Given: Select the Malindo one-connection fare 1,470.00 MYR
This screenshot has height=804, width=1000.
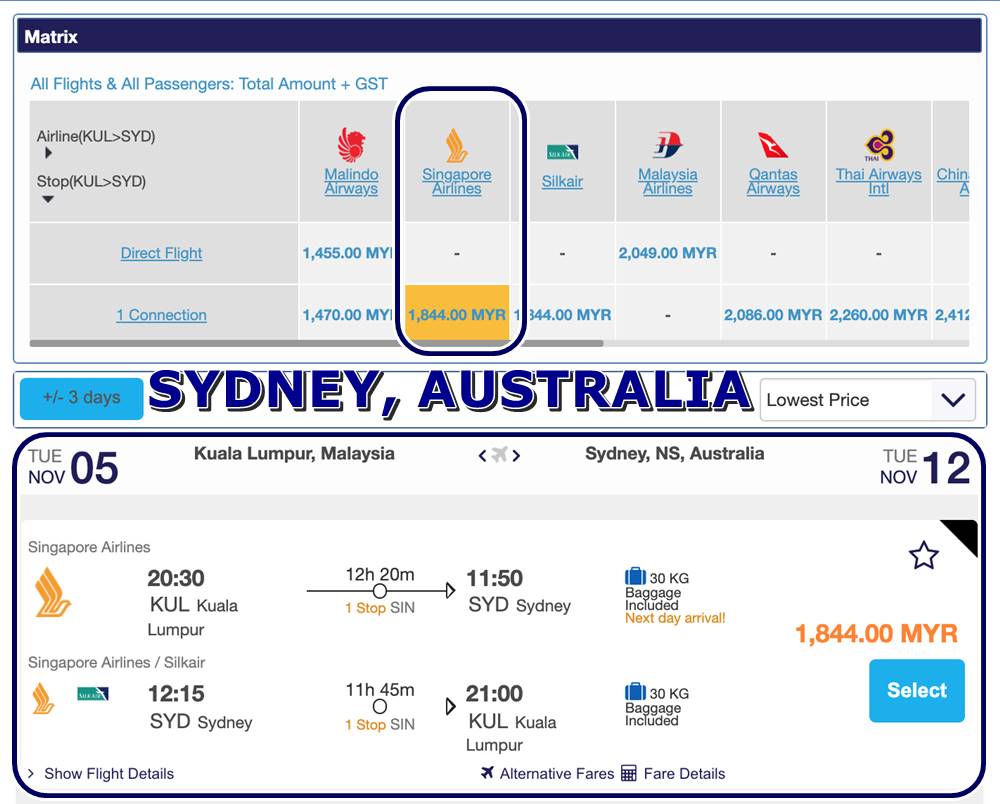Looking at the screenshot, I should click(348, 315).
